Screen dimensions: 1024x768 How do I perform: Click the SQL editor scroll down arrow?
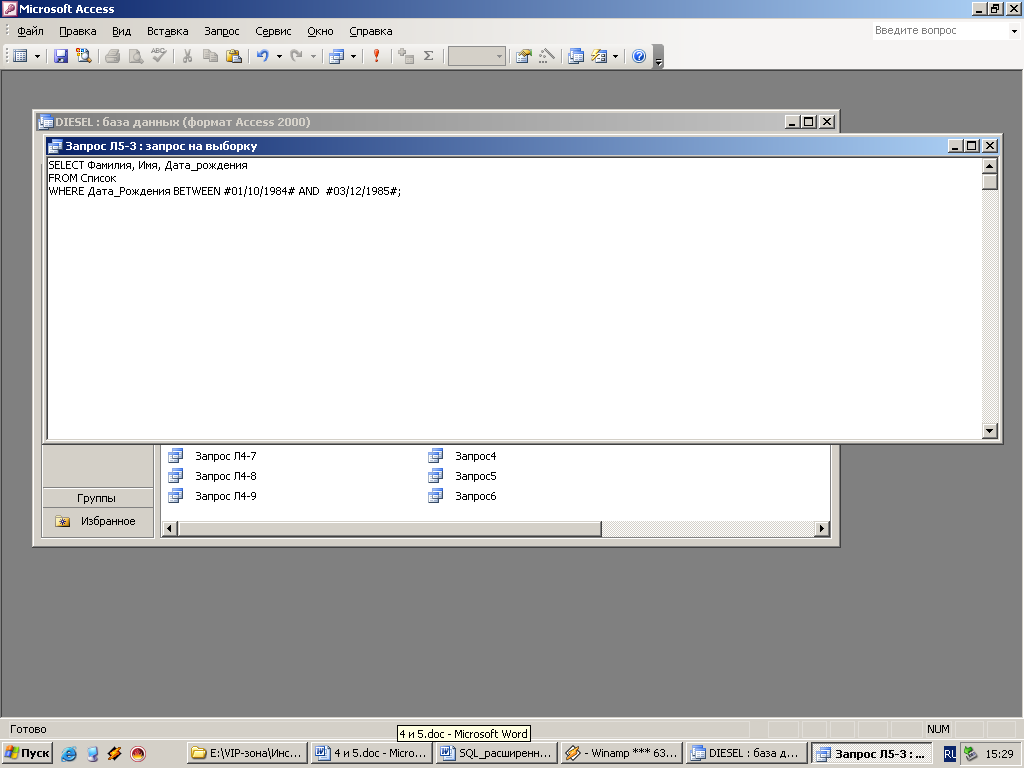pos(989,430)
